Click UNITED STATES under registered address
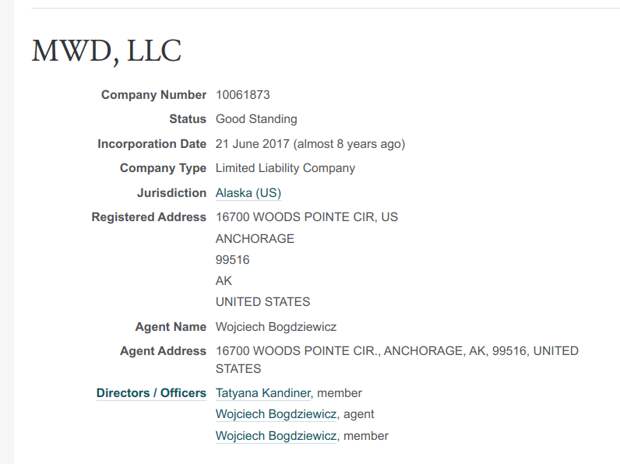The height and width of the screenshot is (464, 620). click(263, 302)
